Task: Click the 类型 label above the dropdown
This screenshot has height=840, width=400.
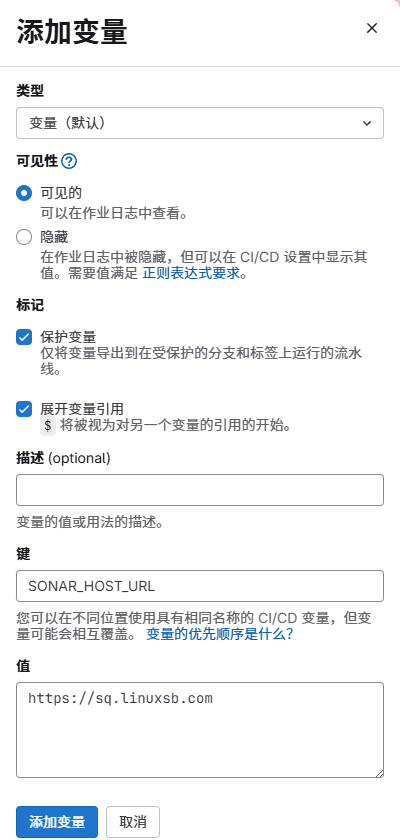Action: click(30, 91)
